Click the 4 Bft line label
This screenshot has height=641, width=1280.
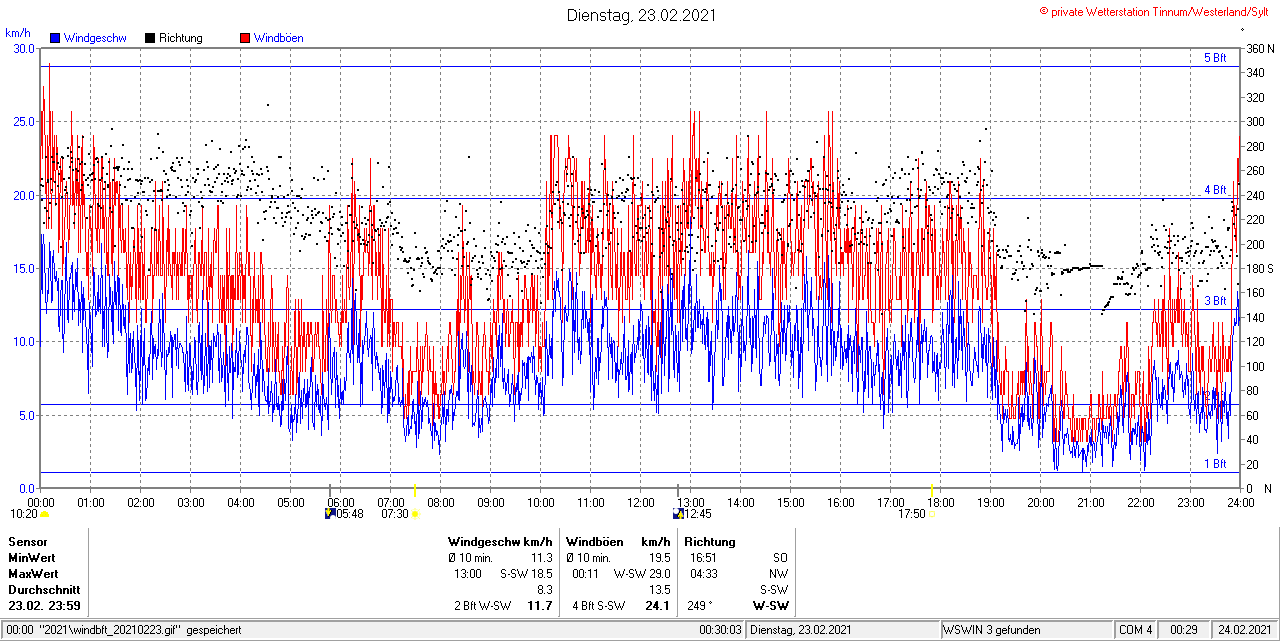1215,189
